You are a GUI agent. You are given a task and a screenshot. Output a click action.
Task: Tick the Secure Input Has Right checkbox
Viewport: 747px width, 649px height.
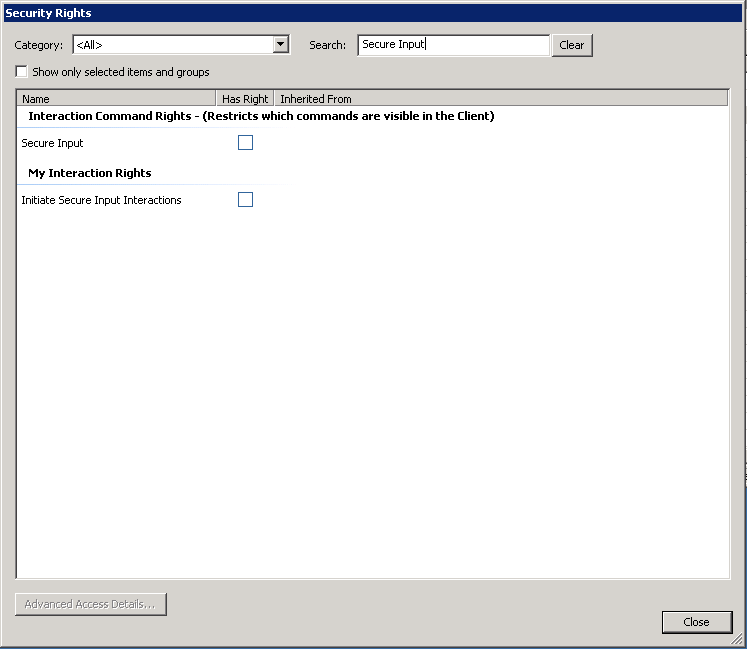pos(245,143)
